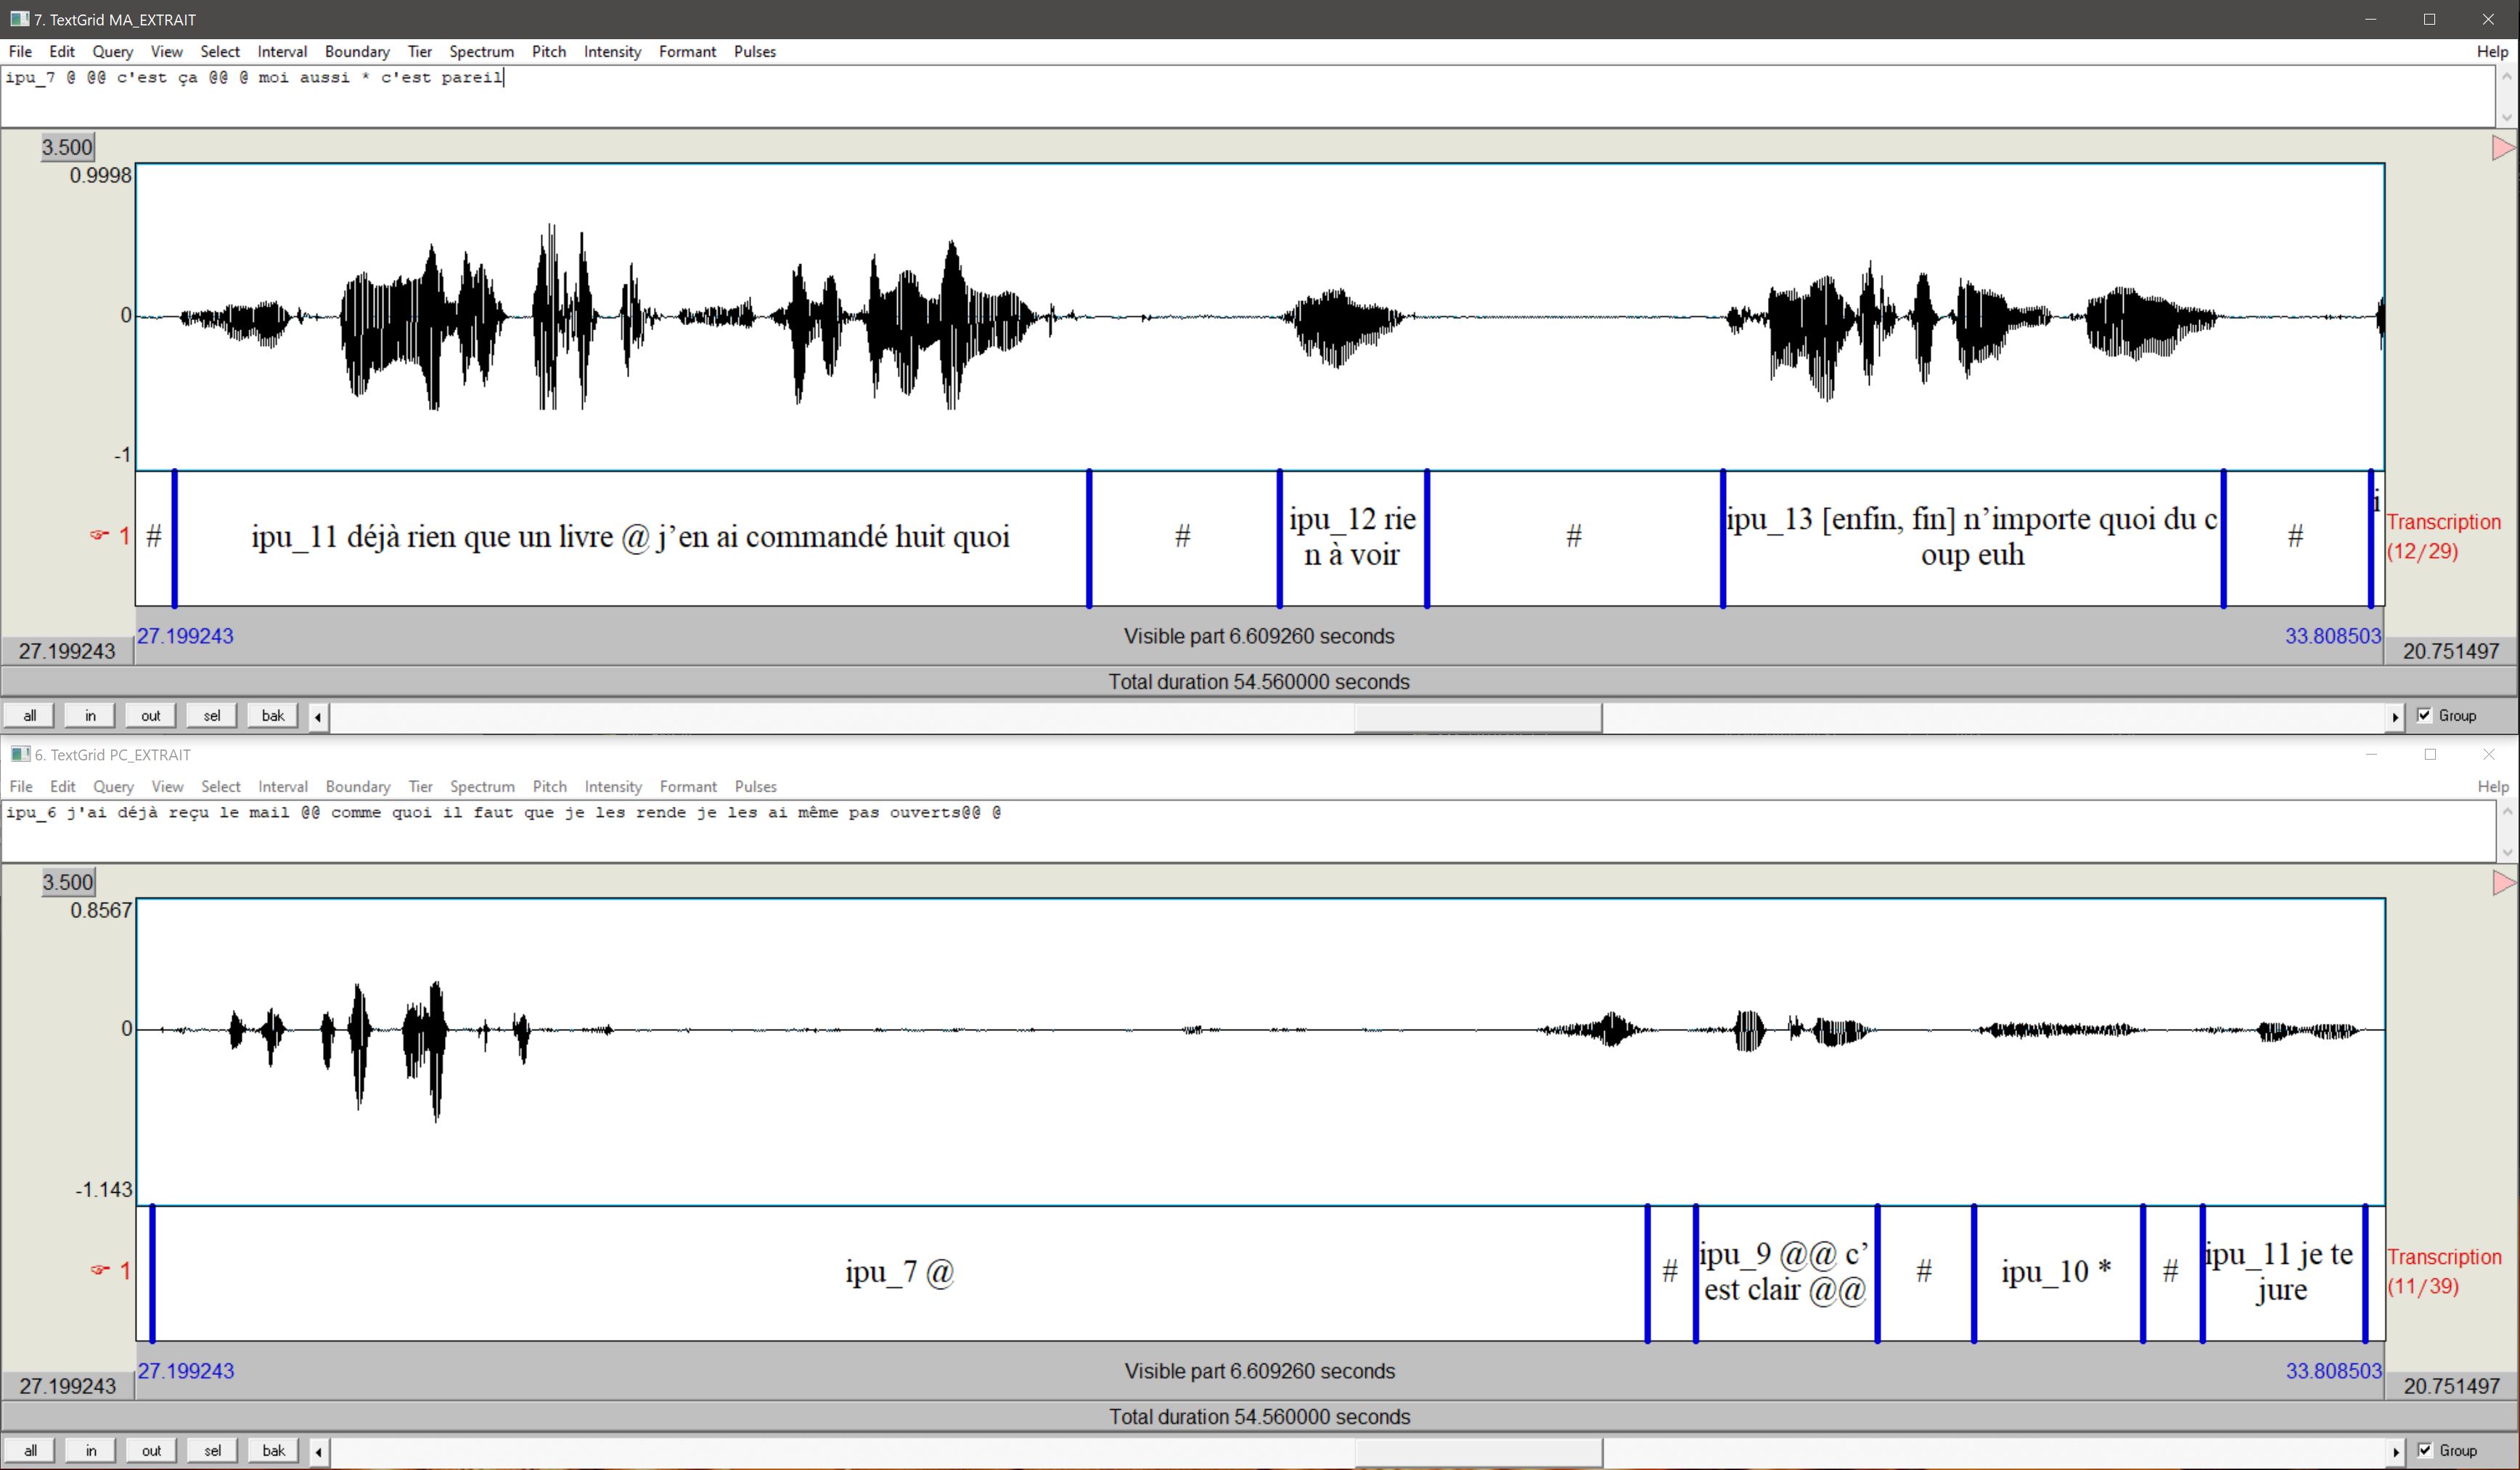Open Select menu in MA_EXTRAIT window
Viewport: 2520px width, 1470px height.
[220, 51]
